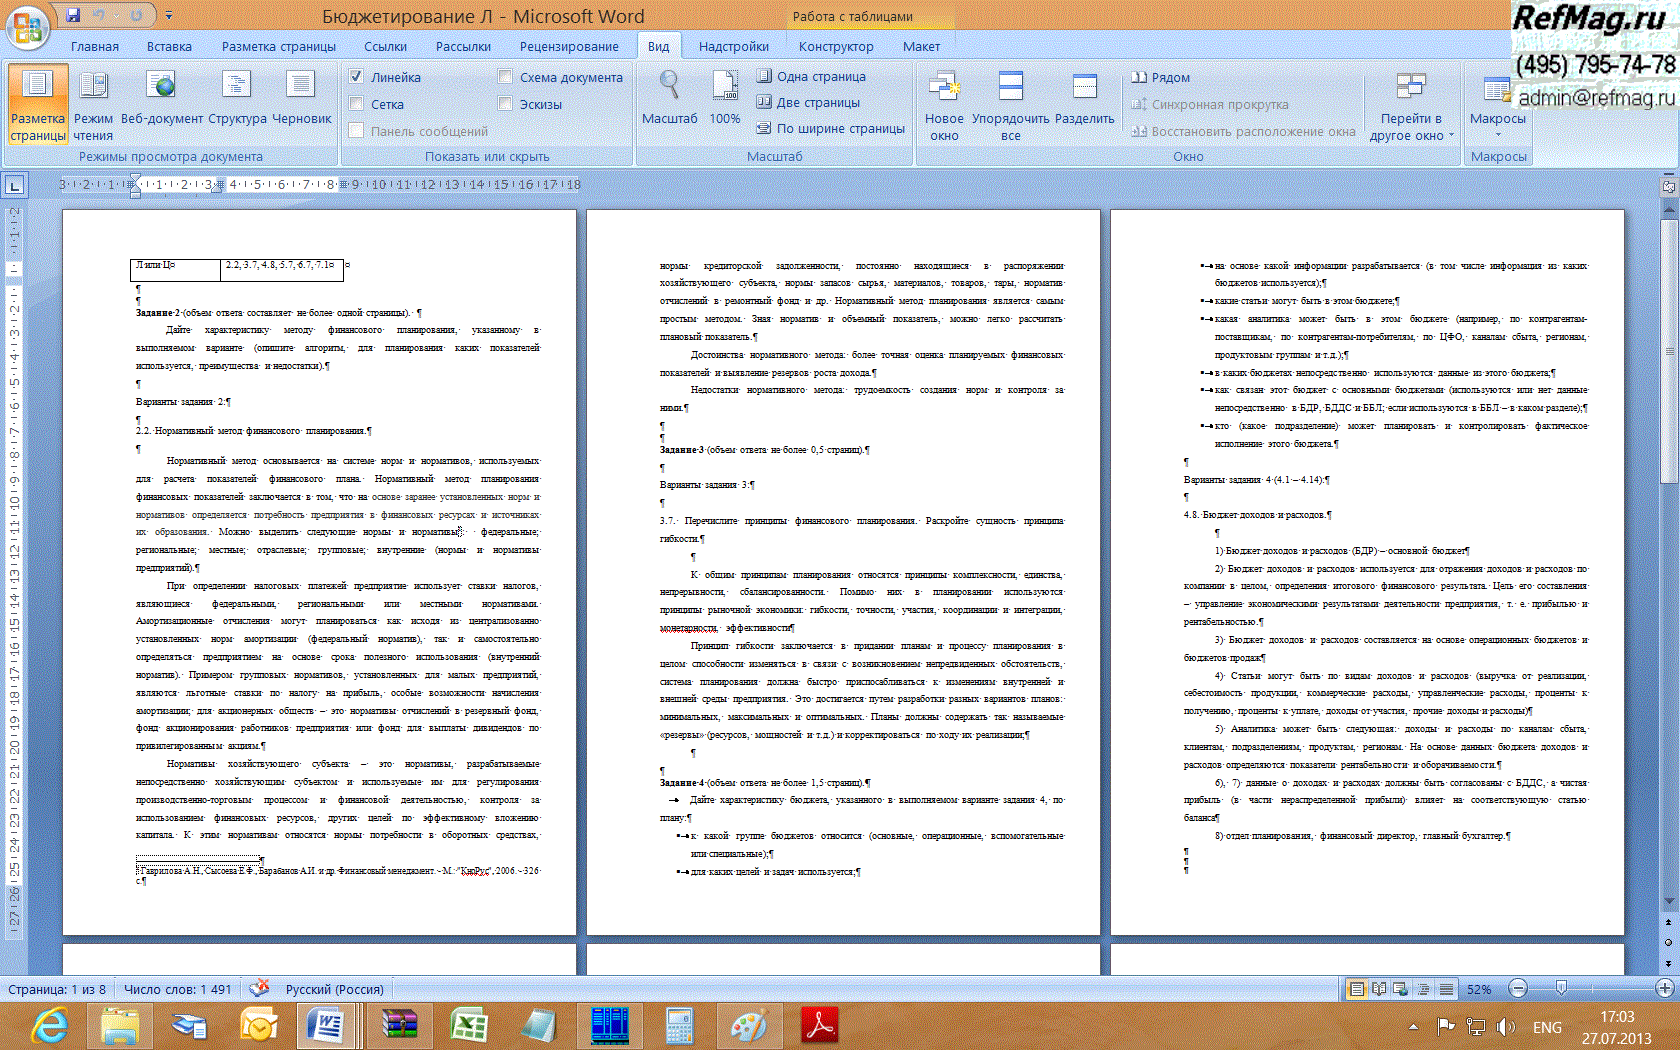The height and width of the screenshot is (1050, 1680).
Task: Open the Разметка страницы ribbon tab
Action: 278,46
